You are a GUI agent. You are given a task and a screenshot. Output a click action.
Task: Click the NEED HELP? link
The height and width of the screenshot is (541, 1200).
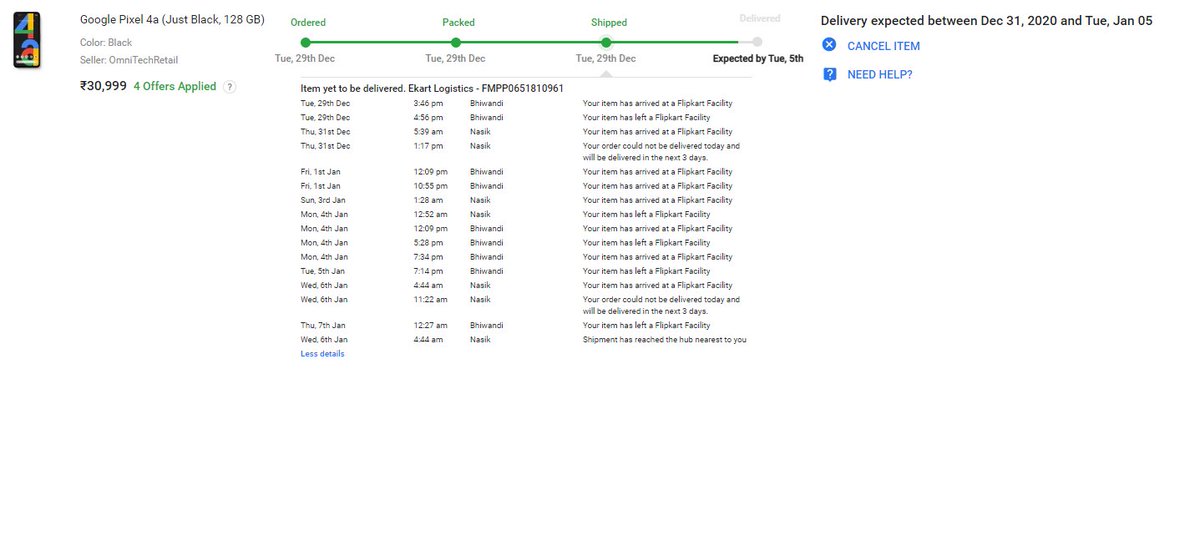point(879,75)
